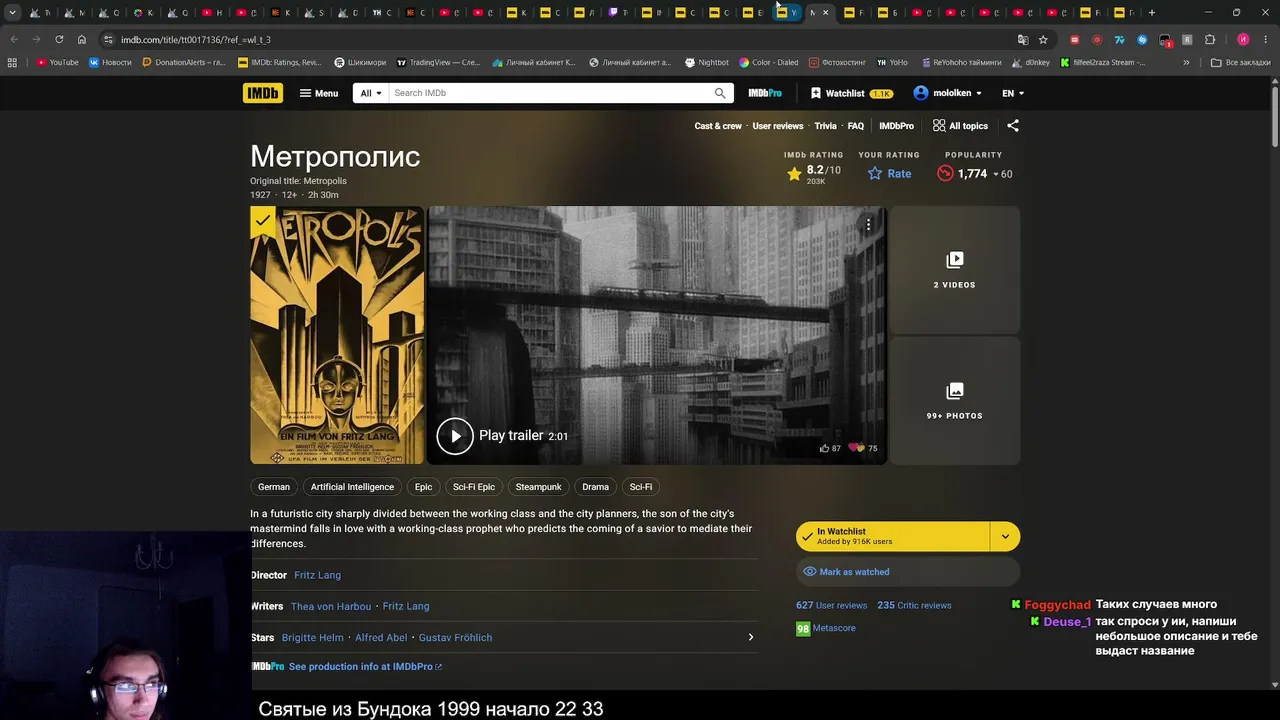Image resolution: width=1280 pixels, height=720 pixels.
Task: Open Alfred Abel's page
Action: (x=381, y=638)
